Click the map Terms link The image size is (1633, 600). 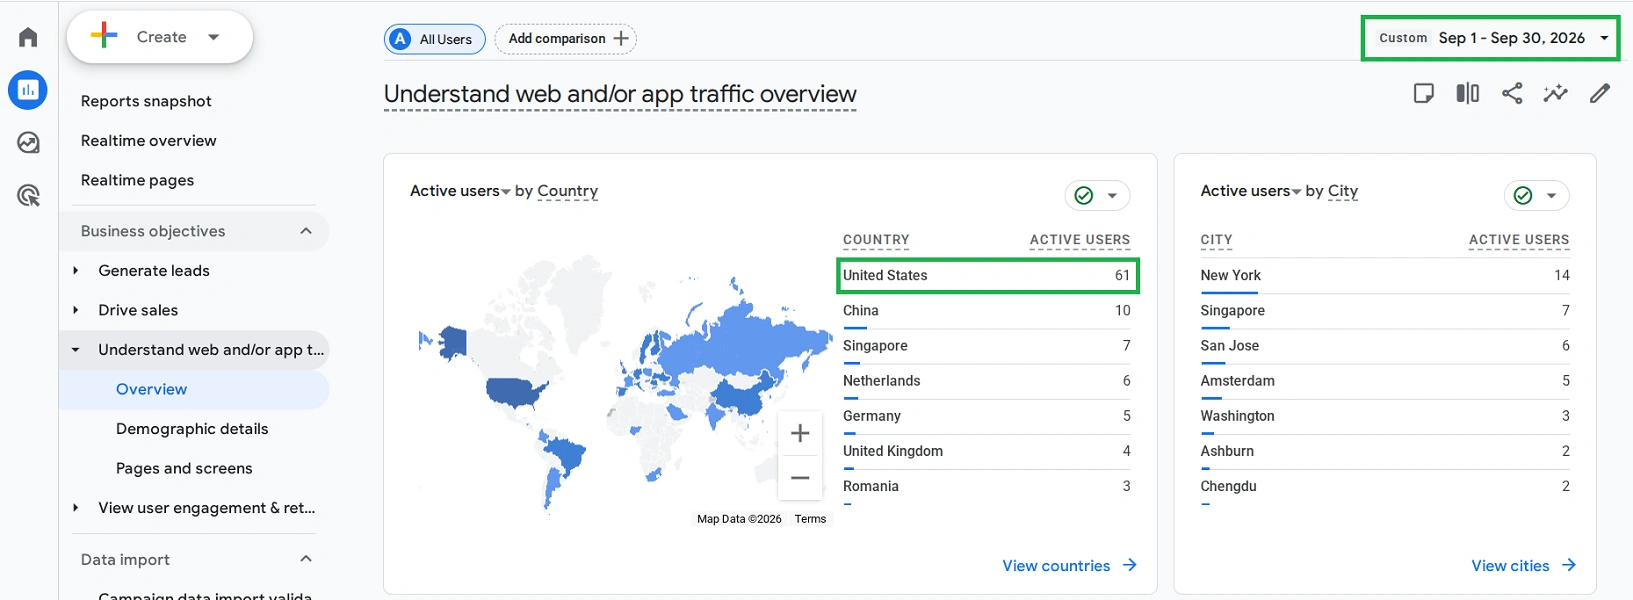pos(810,519)
